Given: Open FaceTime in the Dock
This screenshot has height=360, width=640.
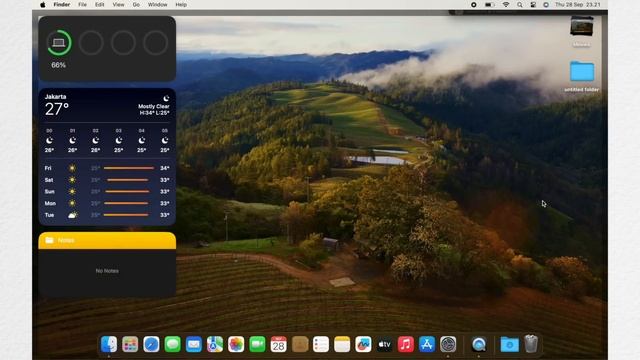Looking at the screenshot, I should pyautogui.click(x=257, y=344).
